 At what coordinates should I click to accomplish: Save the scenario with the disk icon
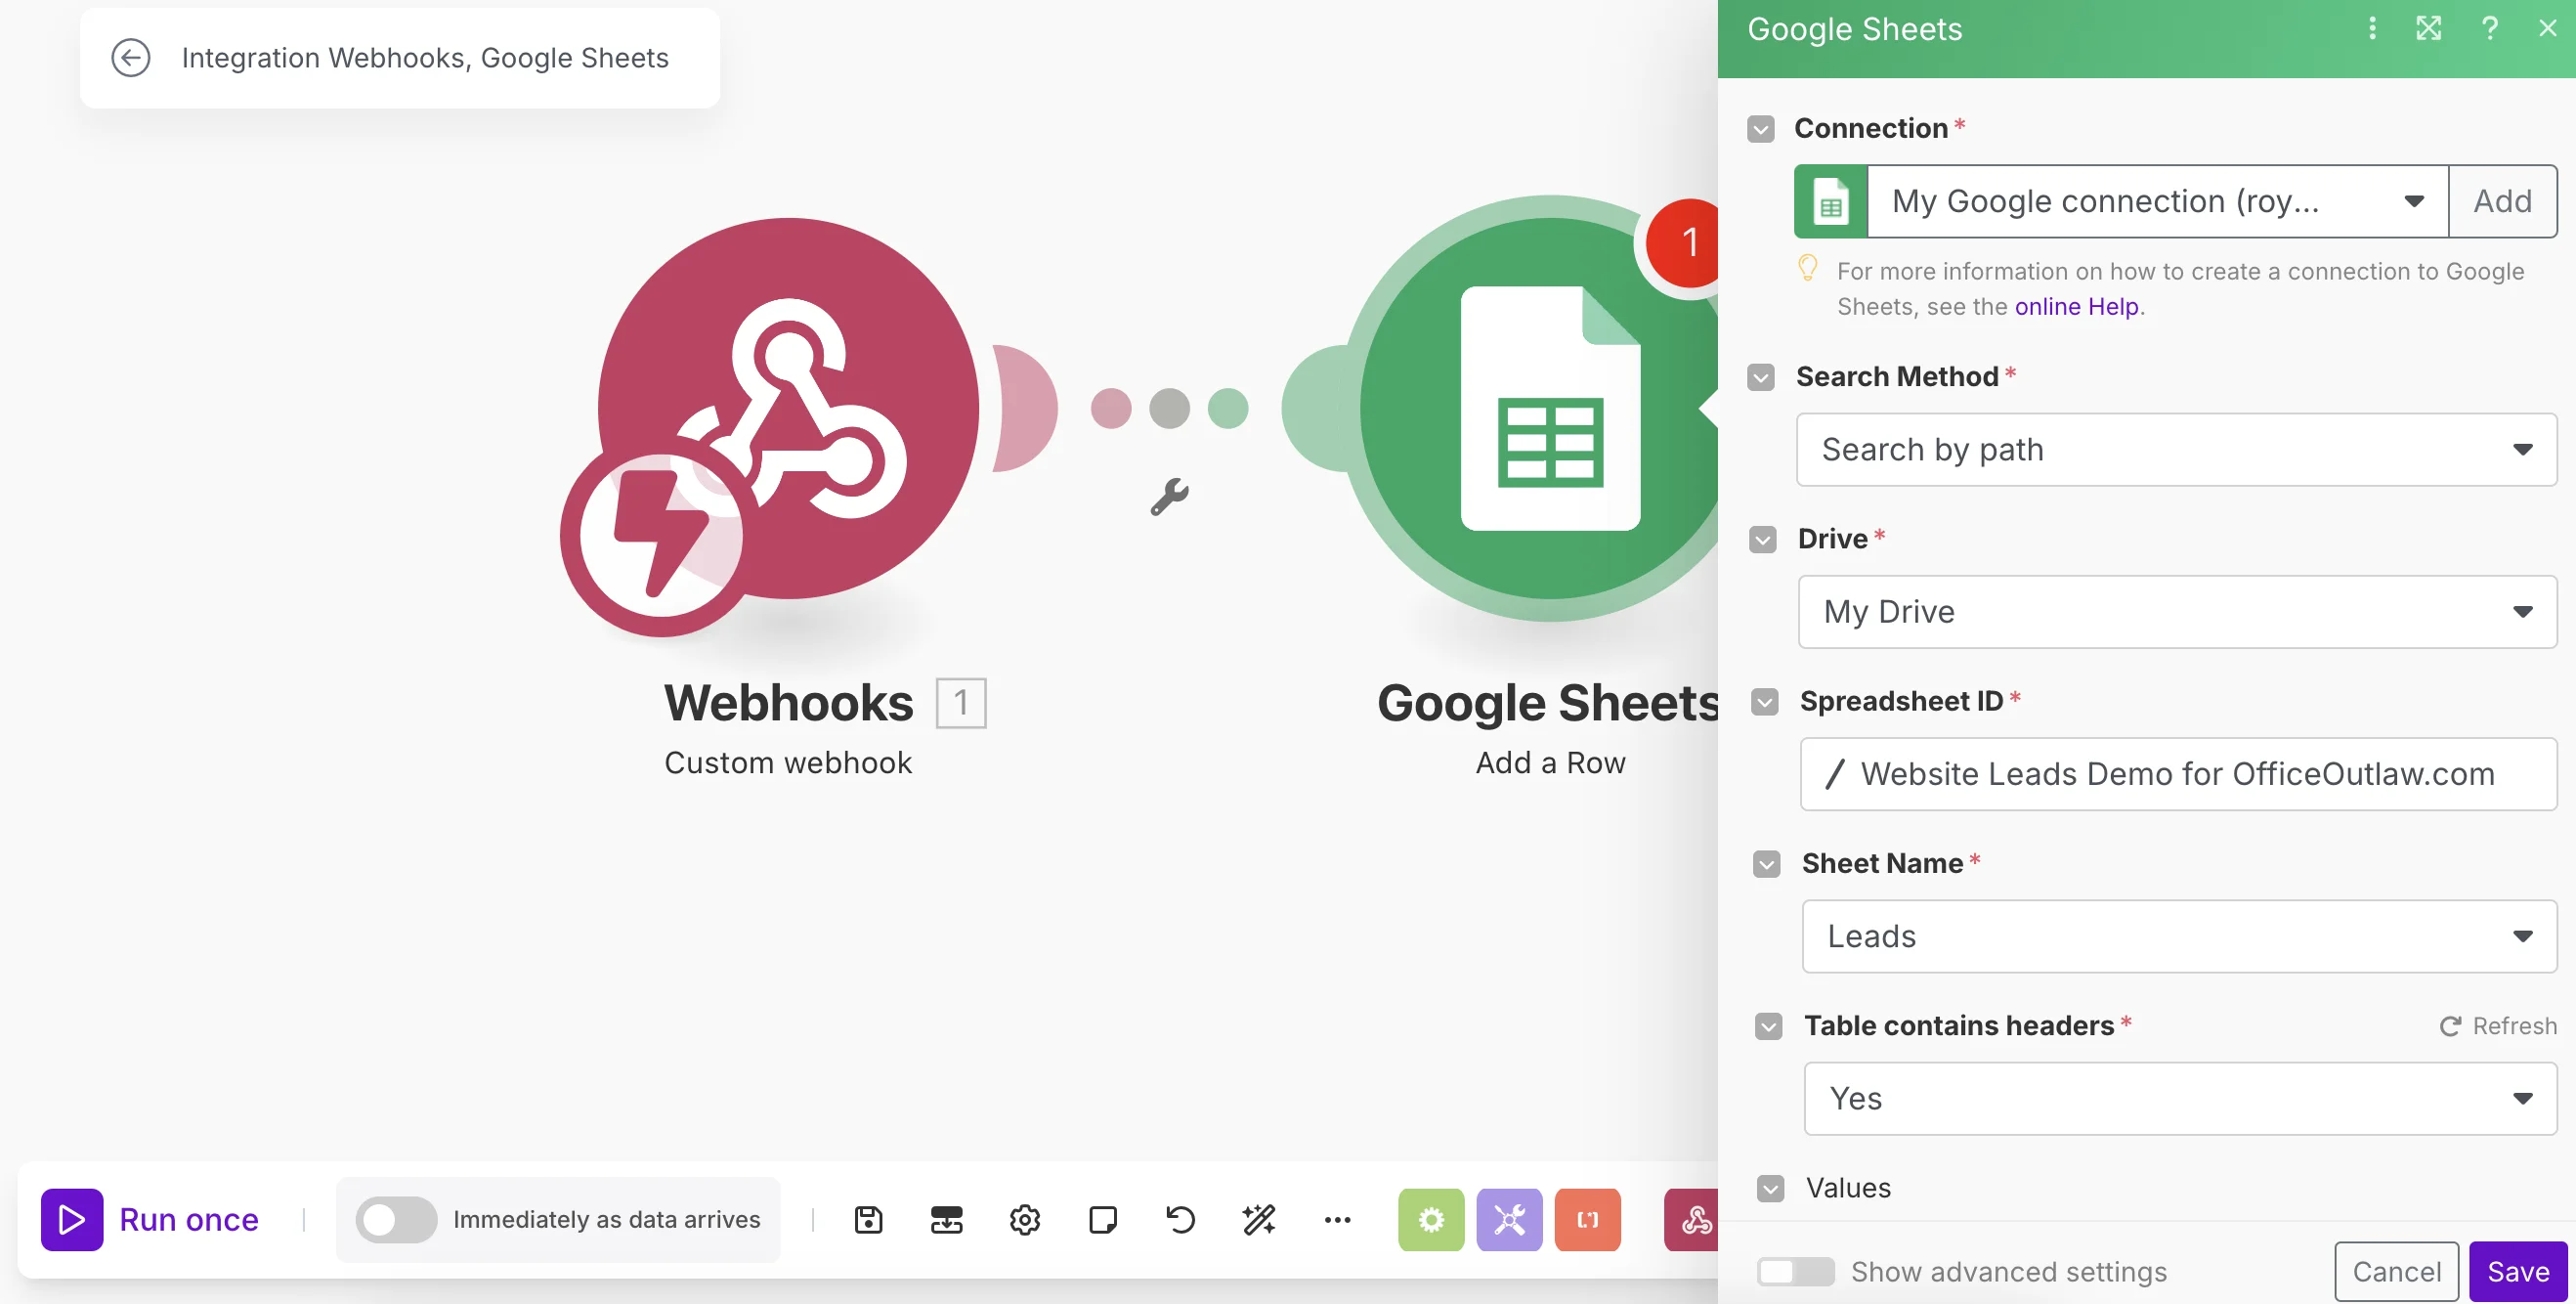pos(868,1219)
